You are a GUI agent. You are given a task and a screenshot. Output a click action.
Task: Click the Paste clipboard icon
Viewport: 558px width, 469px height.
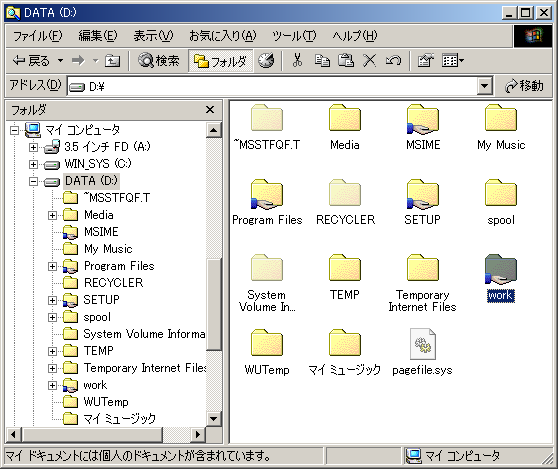point(346,60)
